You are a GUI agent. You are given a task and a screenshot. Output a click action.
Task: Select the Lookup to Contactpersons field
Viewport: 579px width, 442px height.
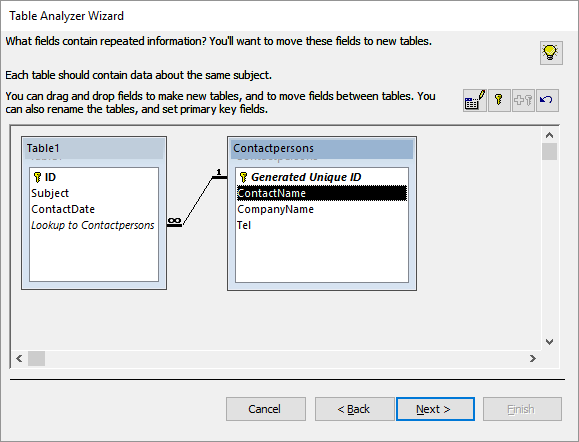(92, 225)
